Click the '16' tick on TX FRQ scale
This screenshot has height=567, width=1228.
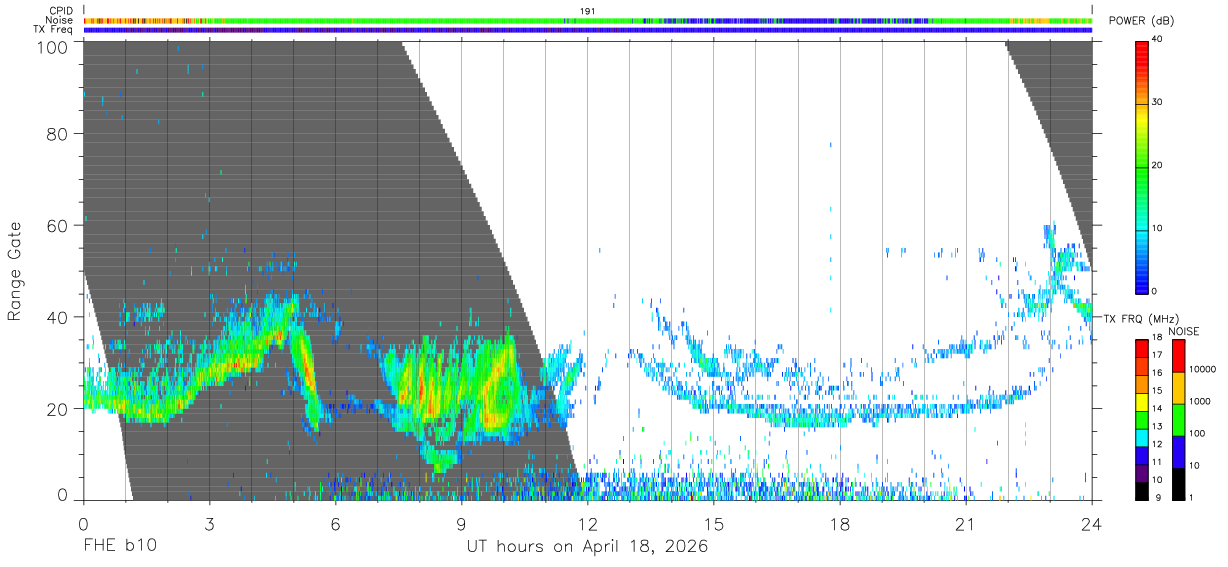pos(1158,373)
